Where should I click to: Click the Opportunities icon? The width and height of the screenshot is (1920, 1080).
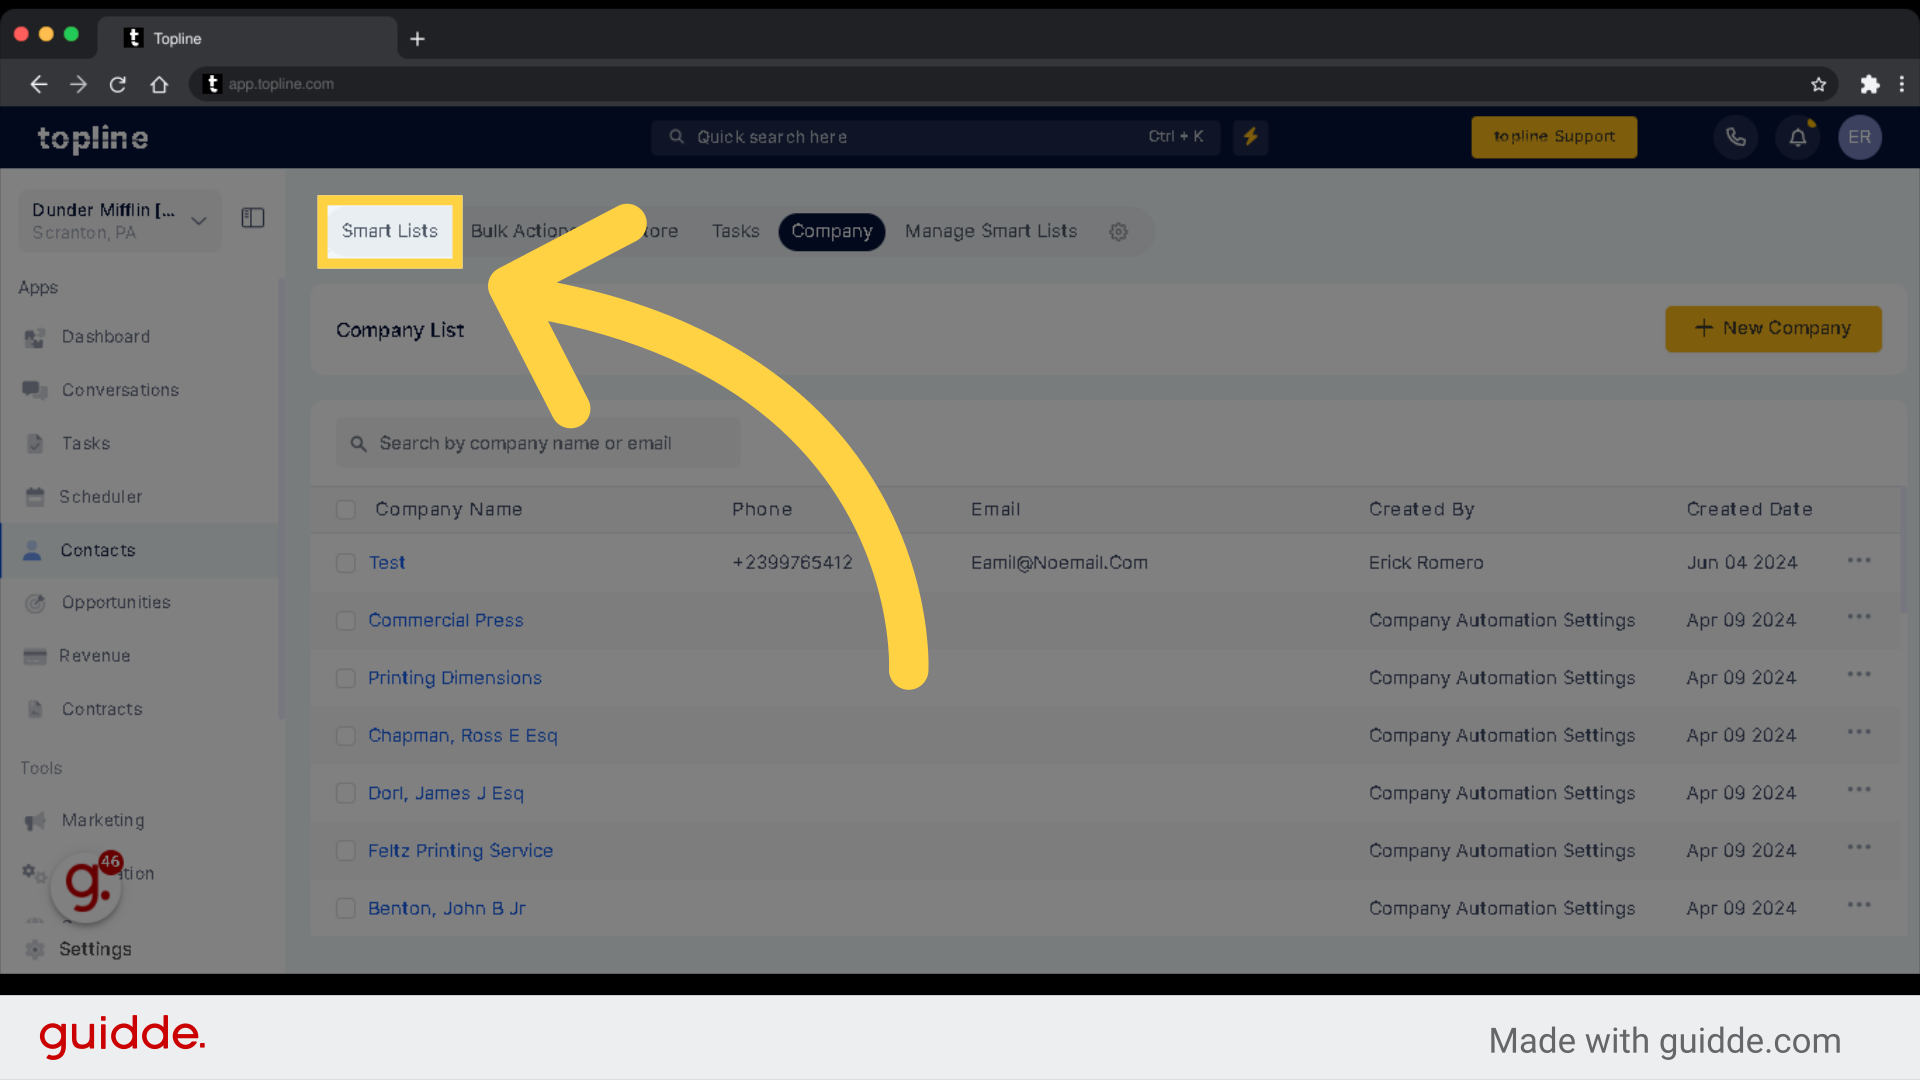35,603
